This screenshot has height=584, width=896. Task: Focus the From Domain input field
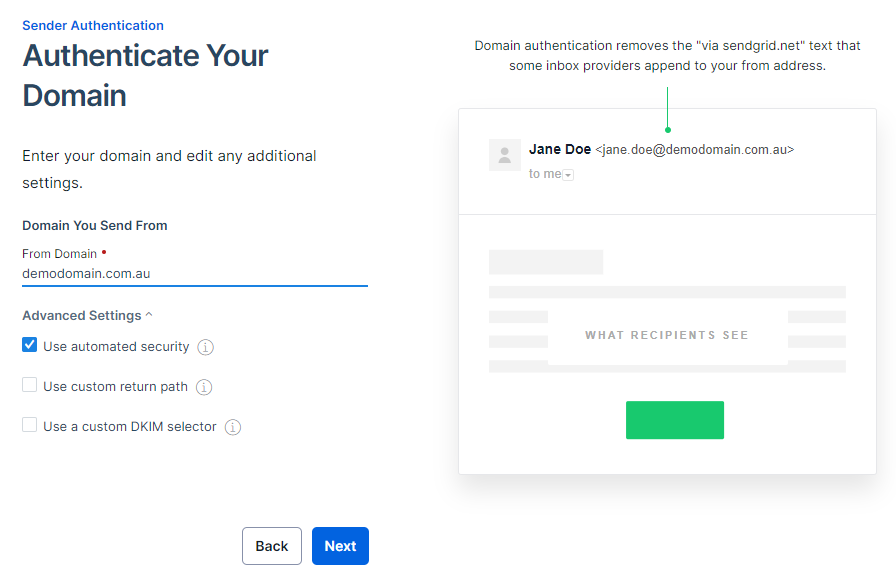[x=195, y=273]
